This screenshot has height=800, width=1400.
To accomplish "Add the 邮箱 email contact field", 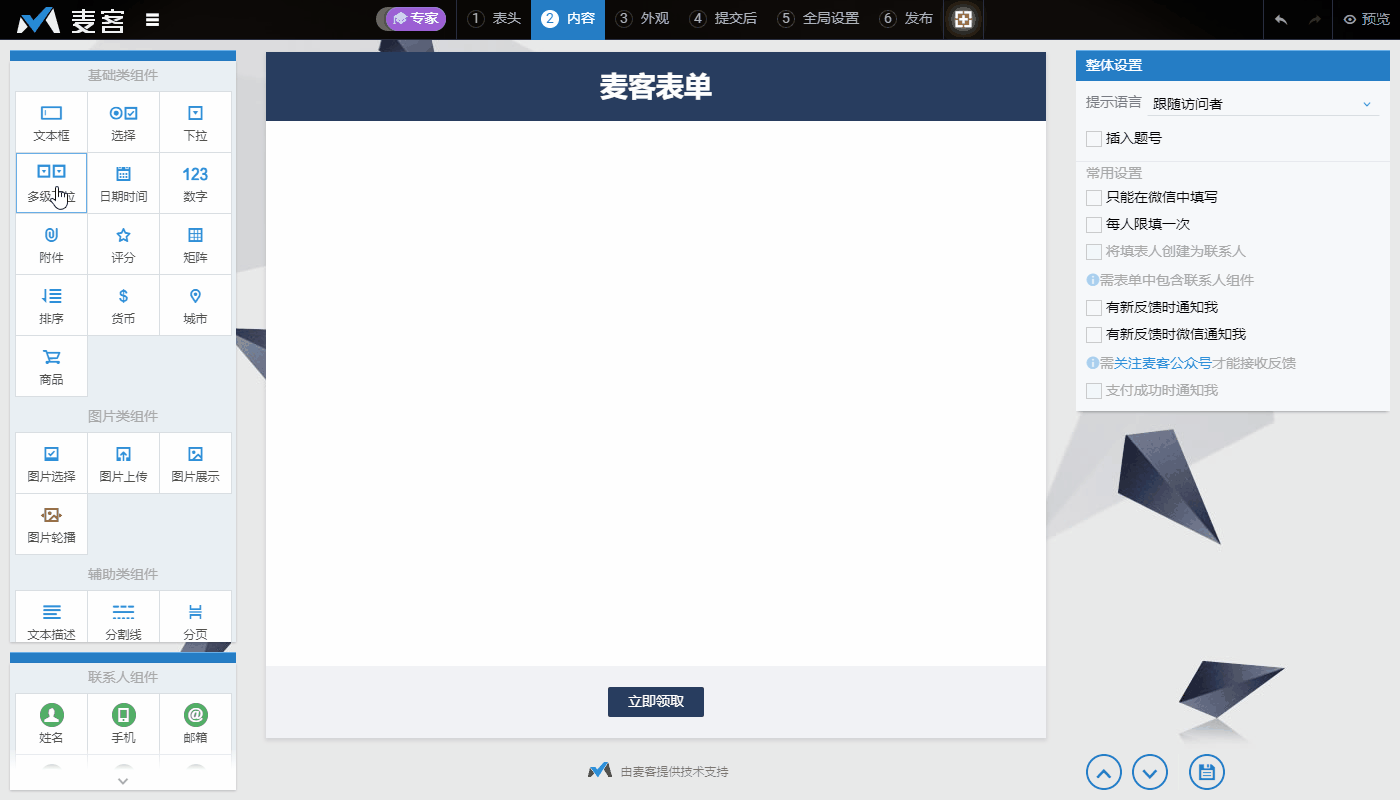I will [196, 724].
